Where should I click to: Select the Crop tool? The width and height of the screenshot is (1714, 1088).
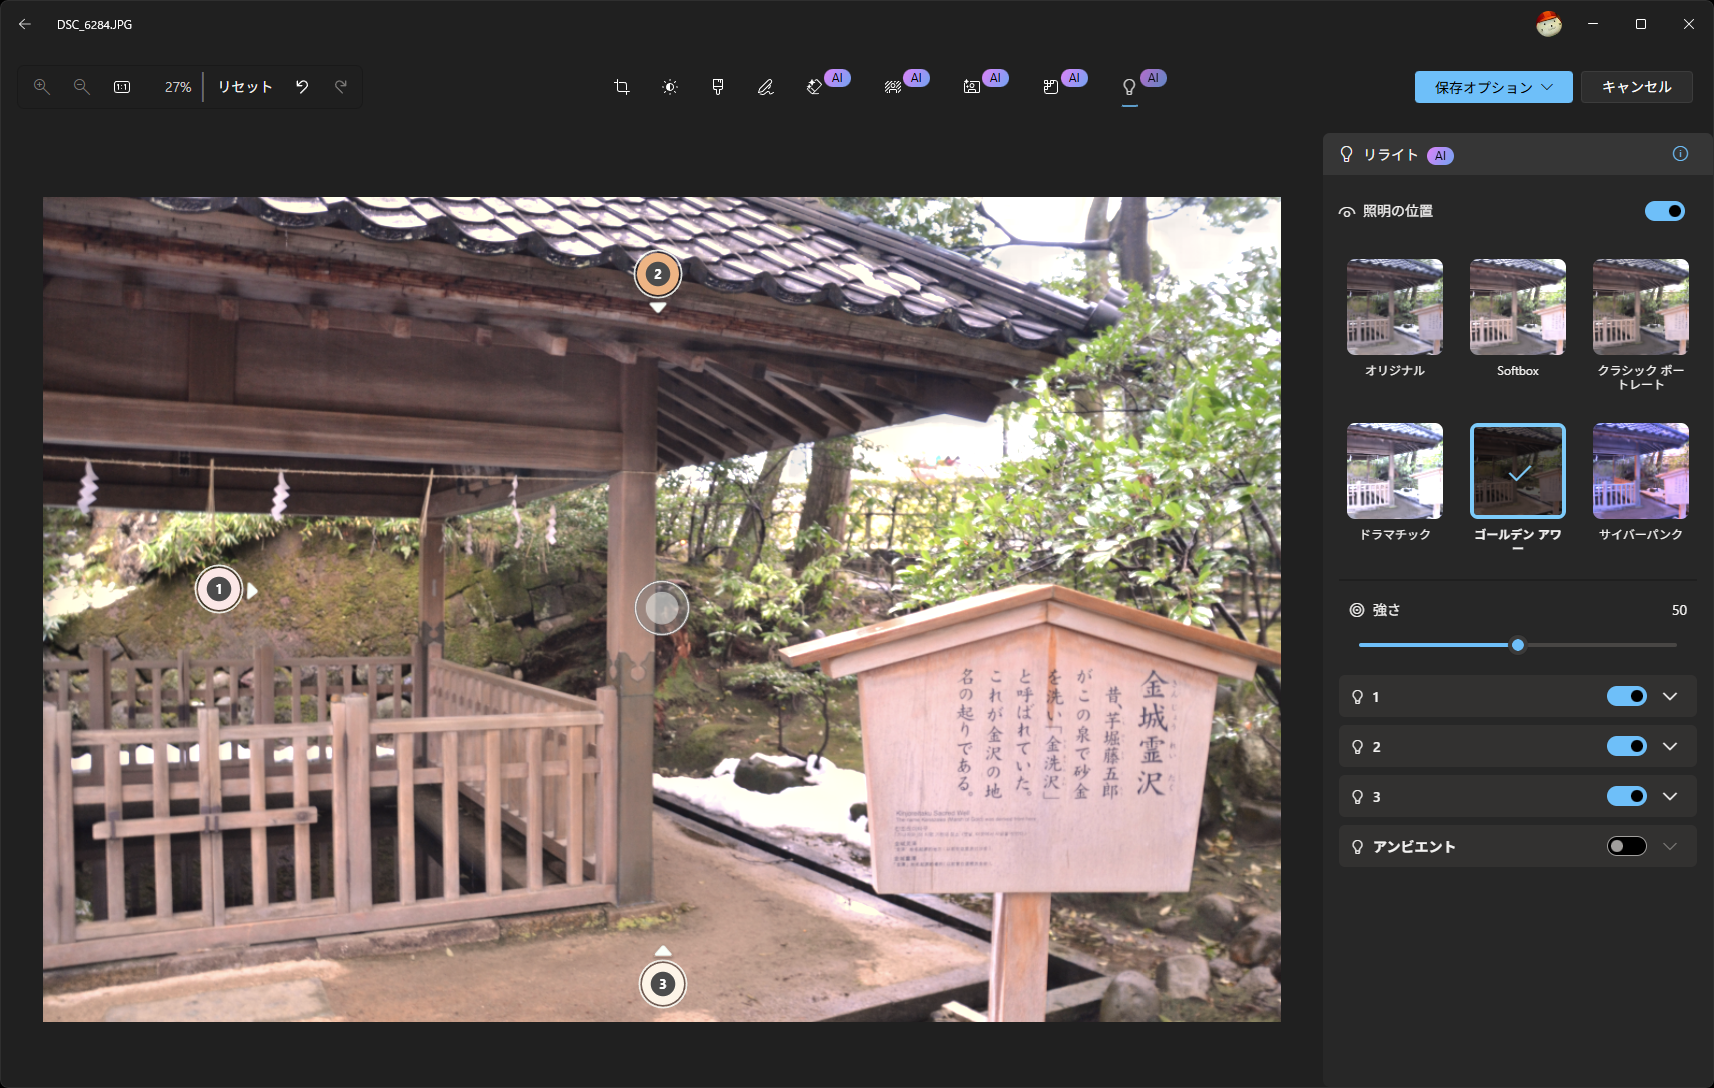pos(621,87)
